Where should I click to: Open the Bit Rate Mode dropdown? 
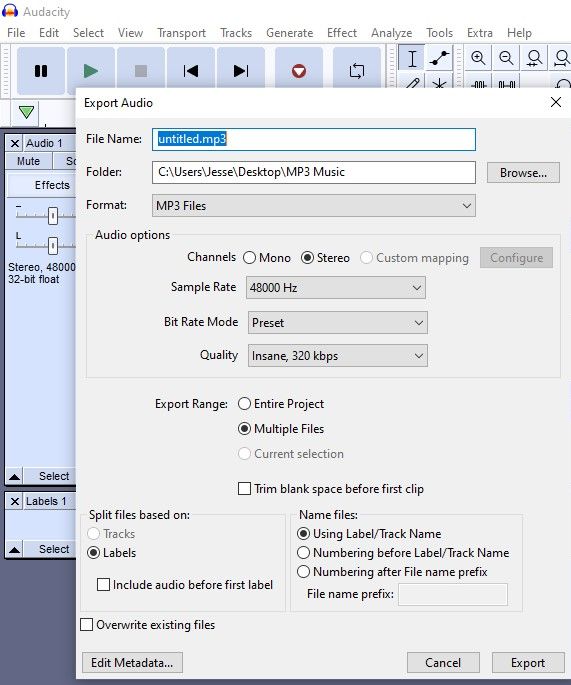[337, 322]
